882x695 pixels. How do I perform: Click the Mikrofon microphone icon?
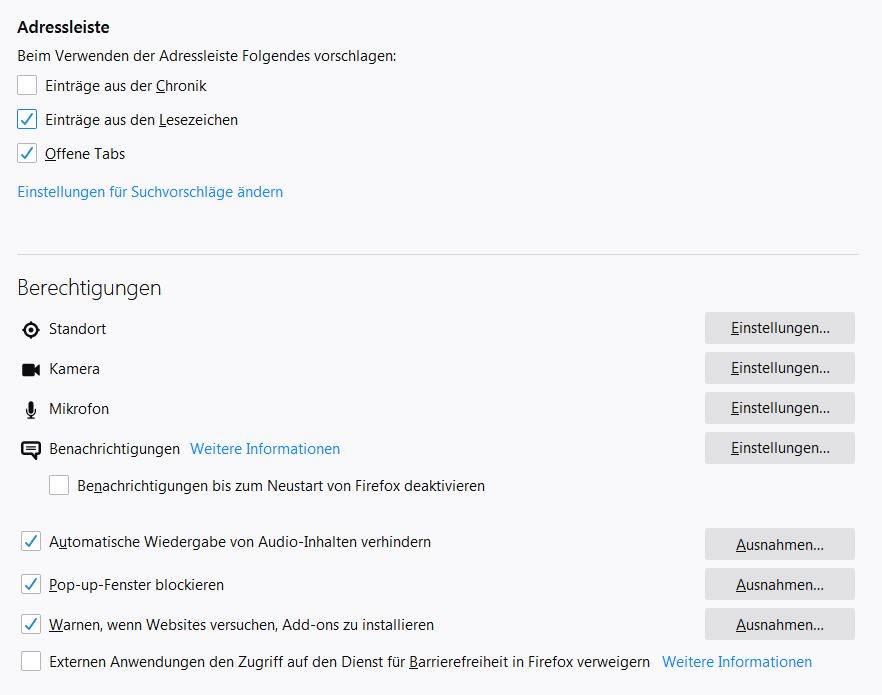coord(31,410)
